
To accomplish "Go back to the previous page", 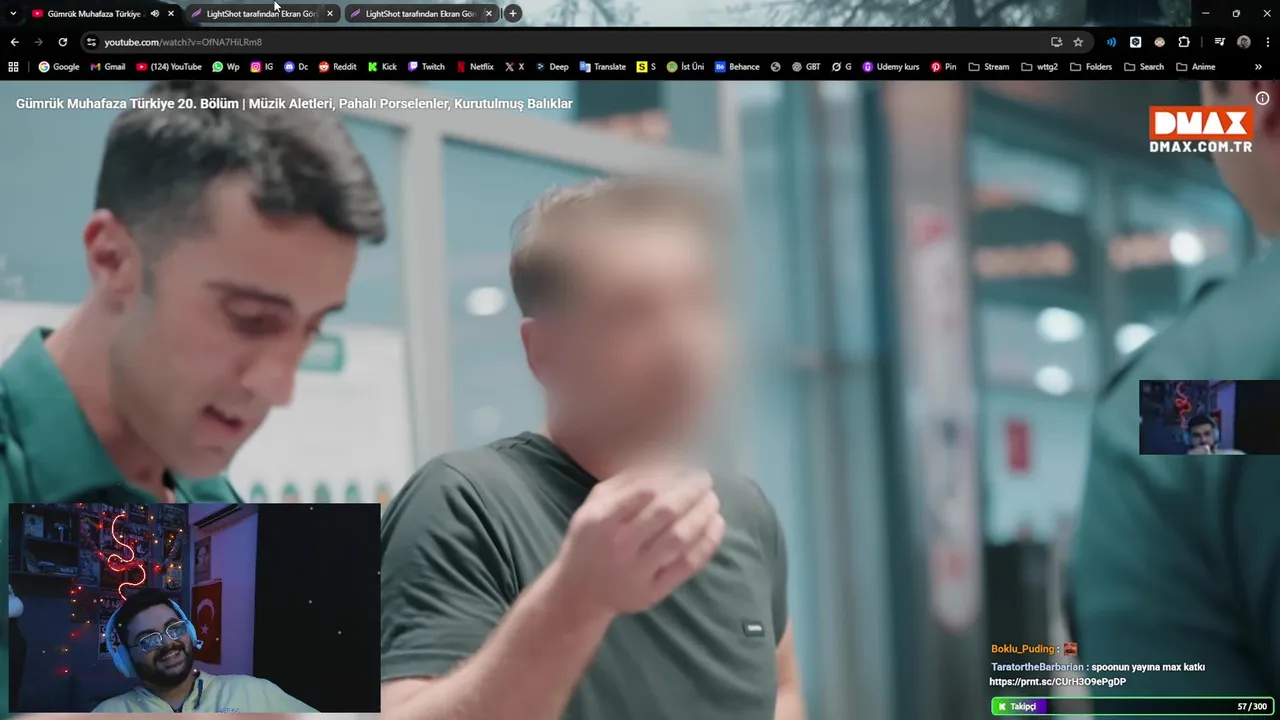I will pyautogui.click(x=14, y=42).
